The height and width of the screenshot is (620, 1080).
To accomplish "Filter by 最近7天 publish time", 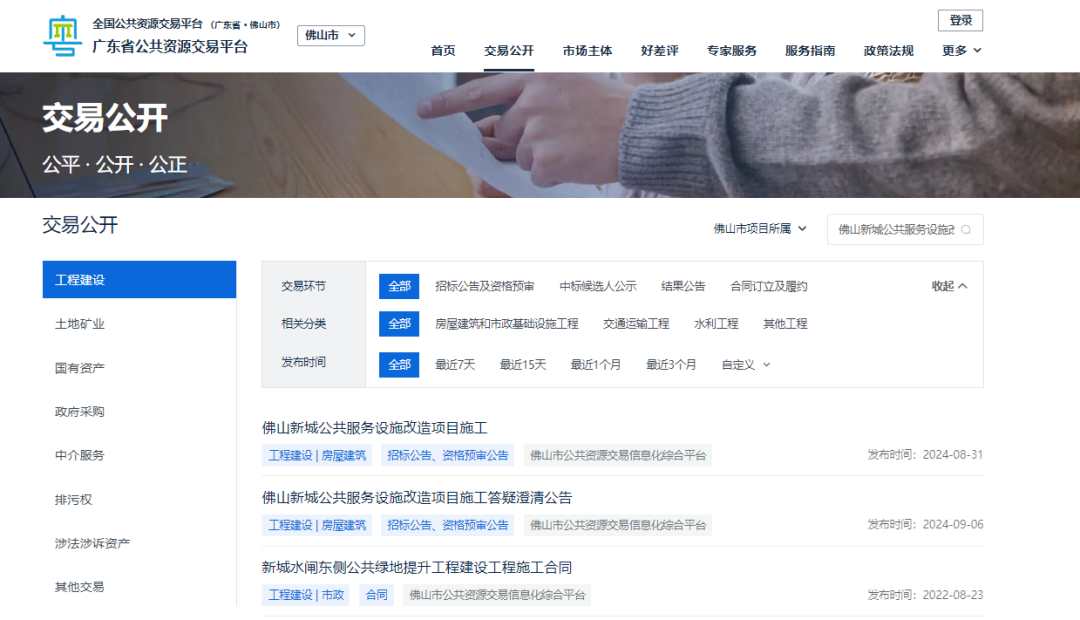I will (455, 365).
